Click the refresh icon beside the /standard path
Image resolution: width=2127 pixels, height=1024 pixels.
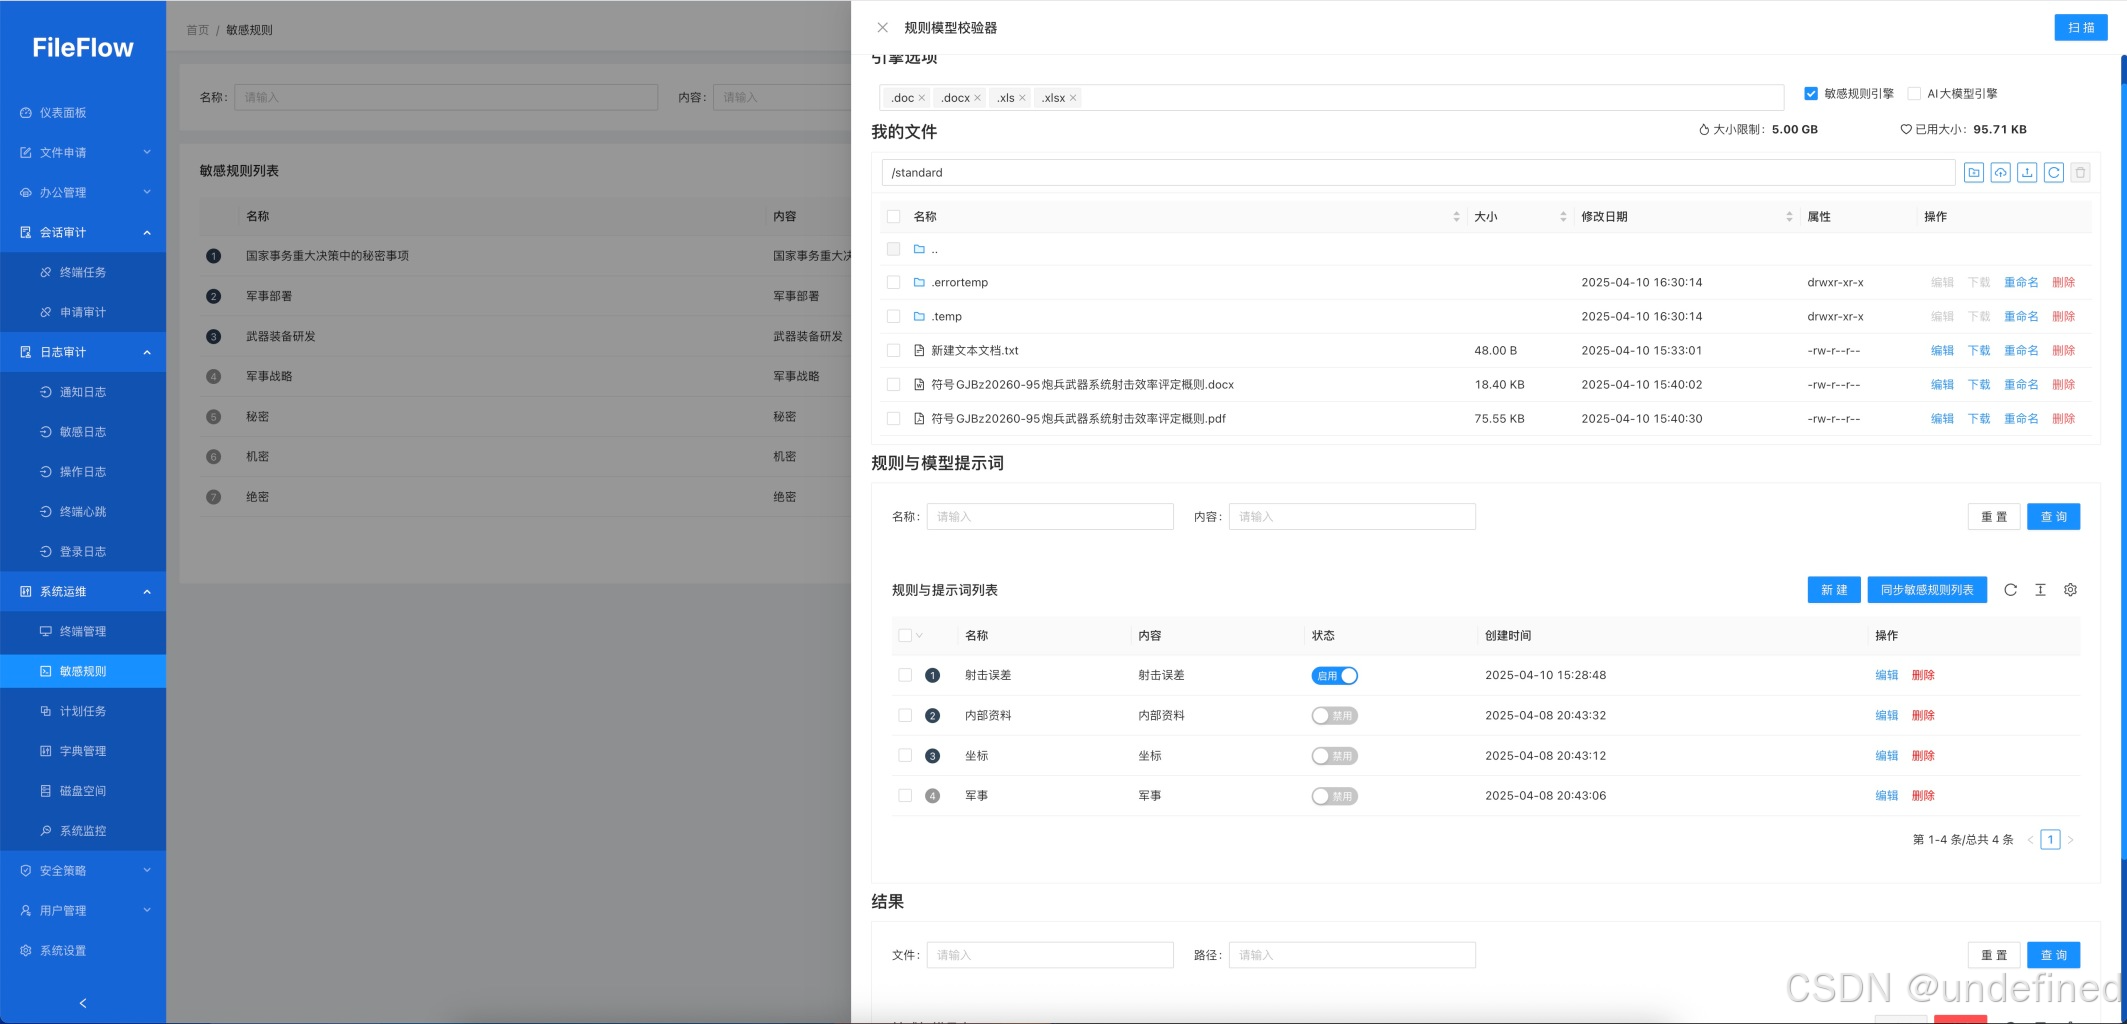tap(2054, 173)
